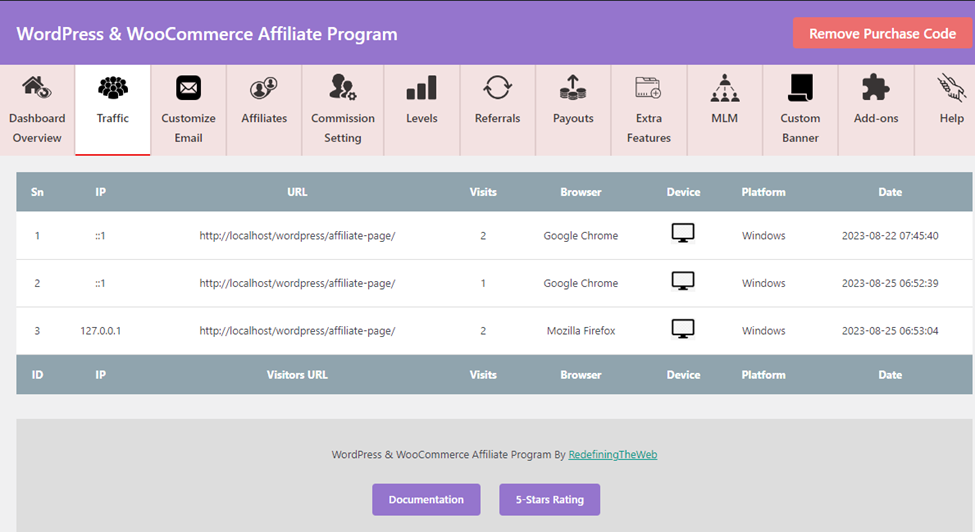Open the Help handshake icon
Viewport: 975px width, 532px height.
point(951,88)
